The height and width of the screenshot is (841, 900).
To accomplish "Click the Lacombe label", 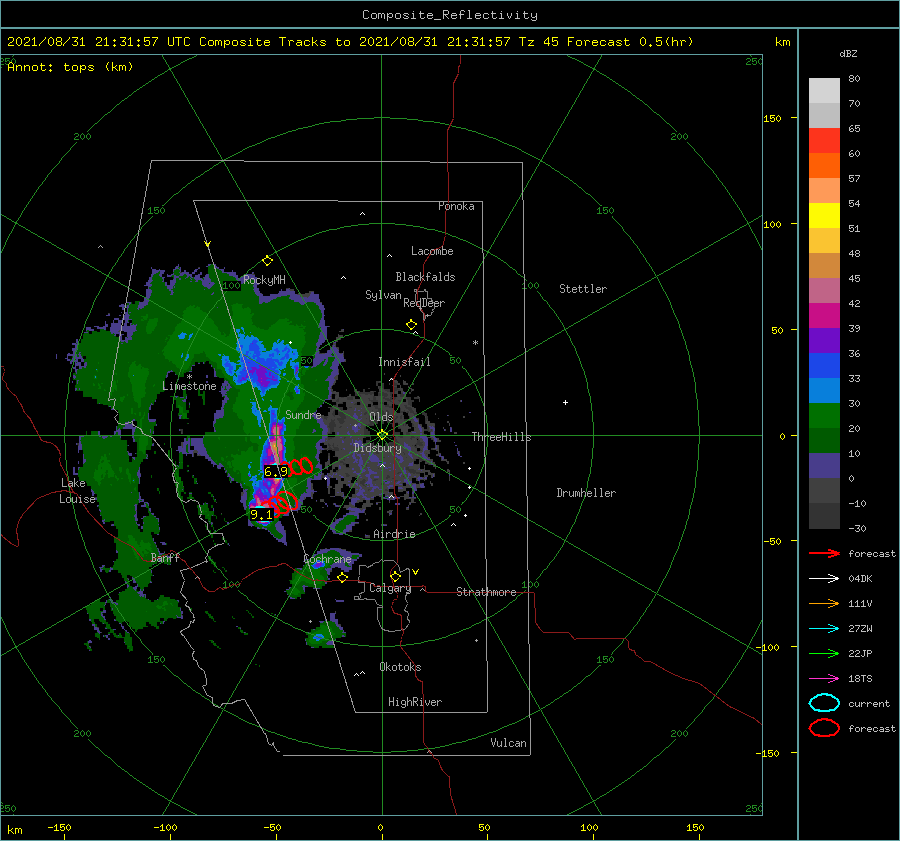I will tap(432, 251).
